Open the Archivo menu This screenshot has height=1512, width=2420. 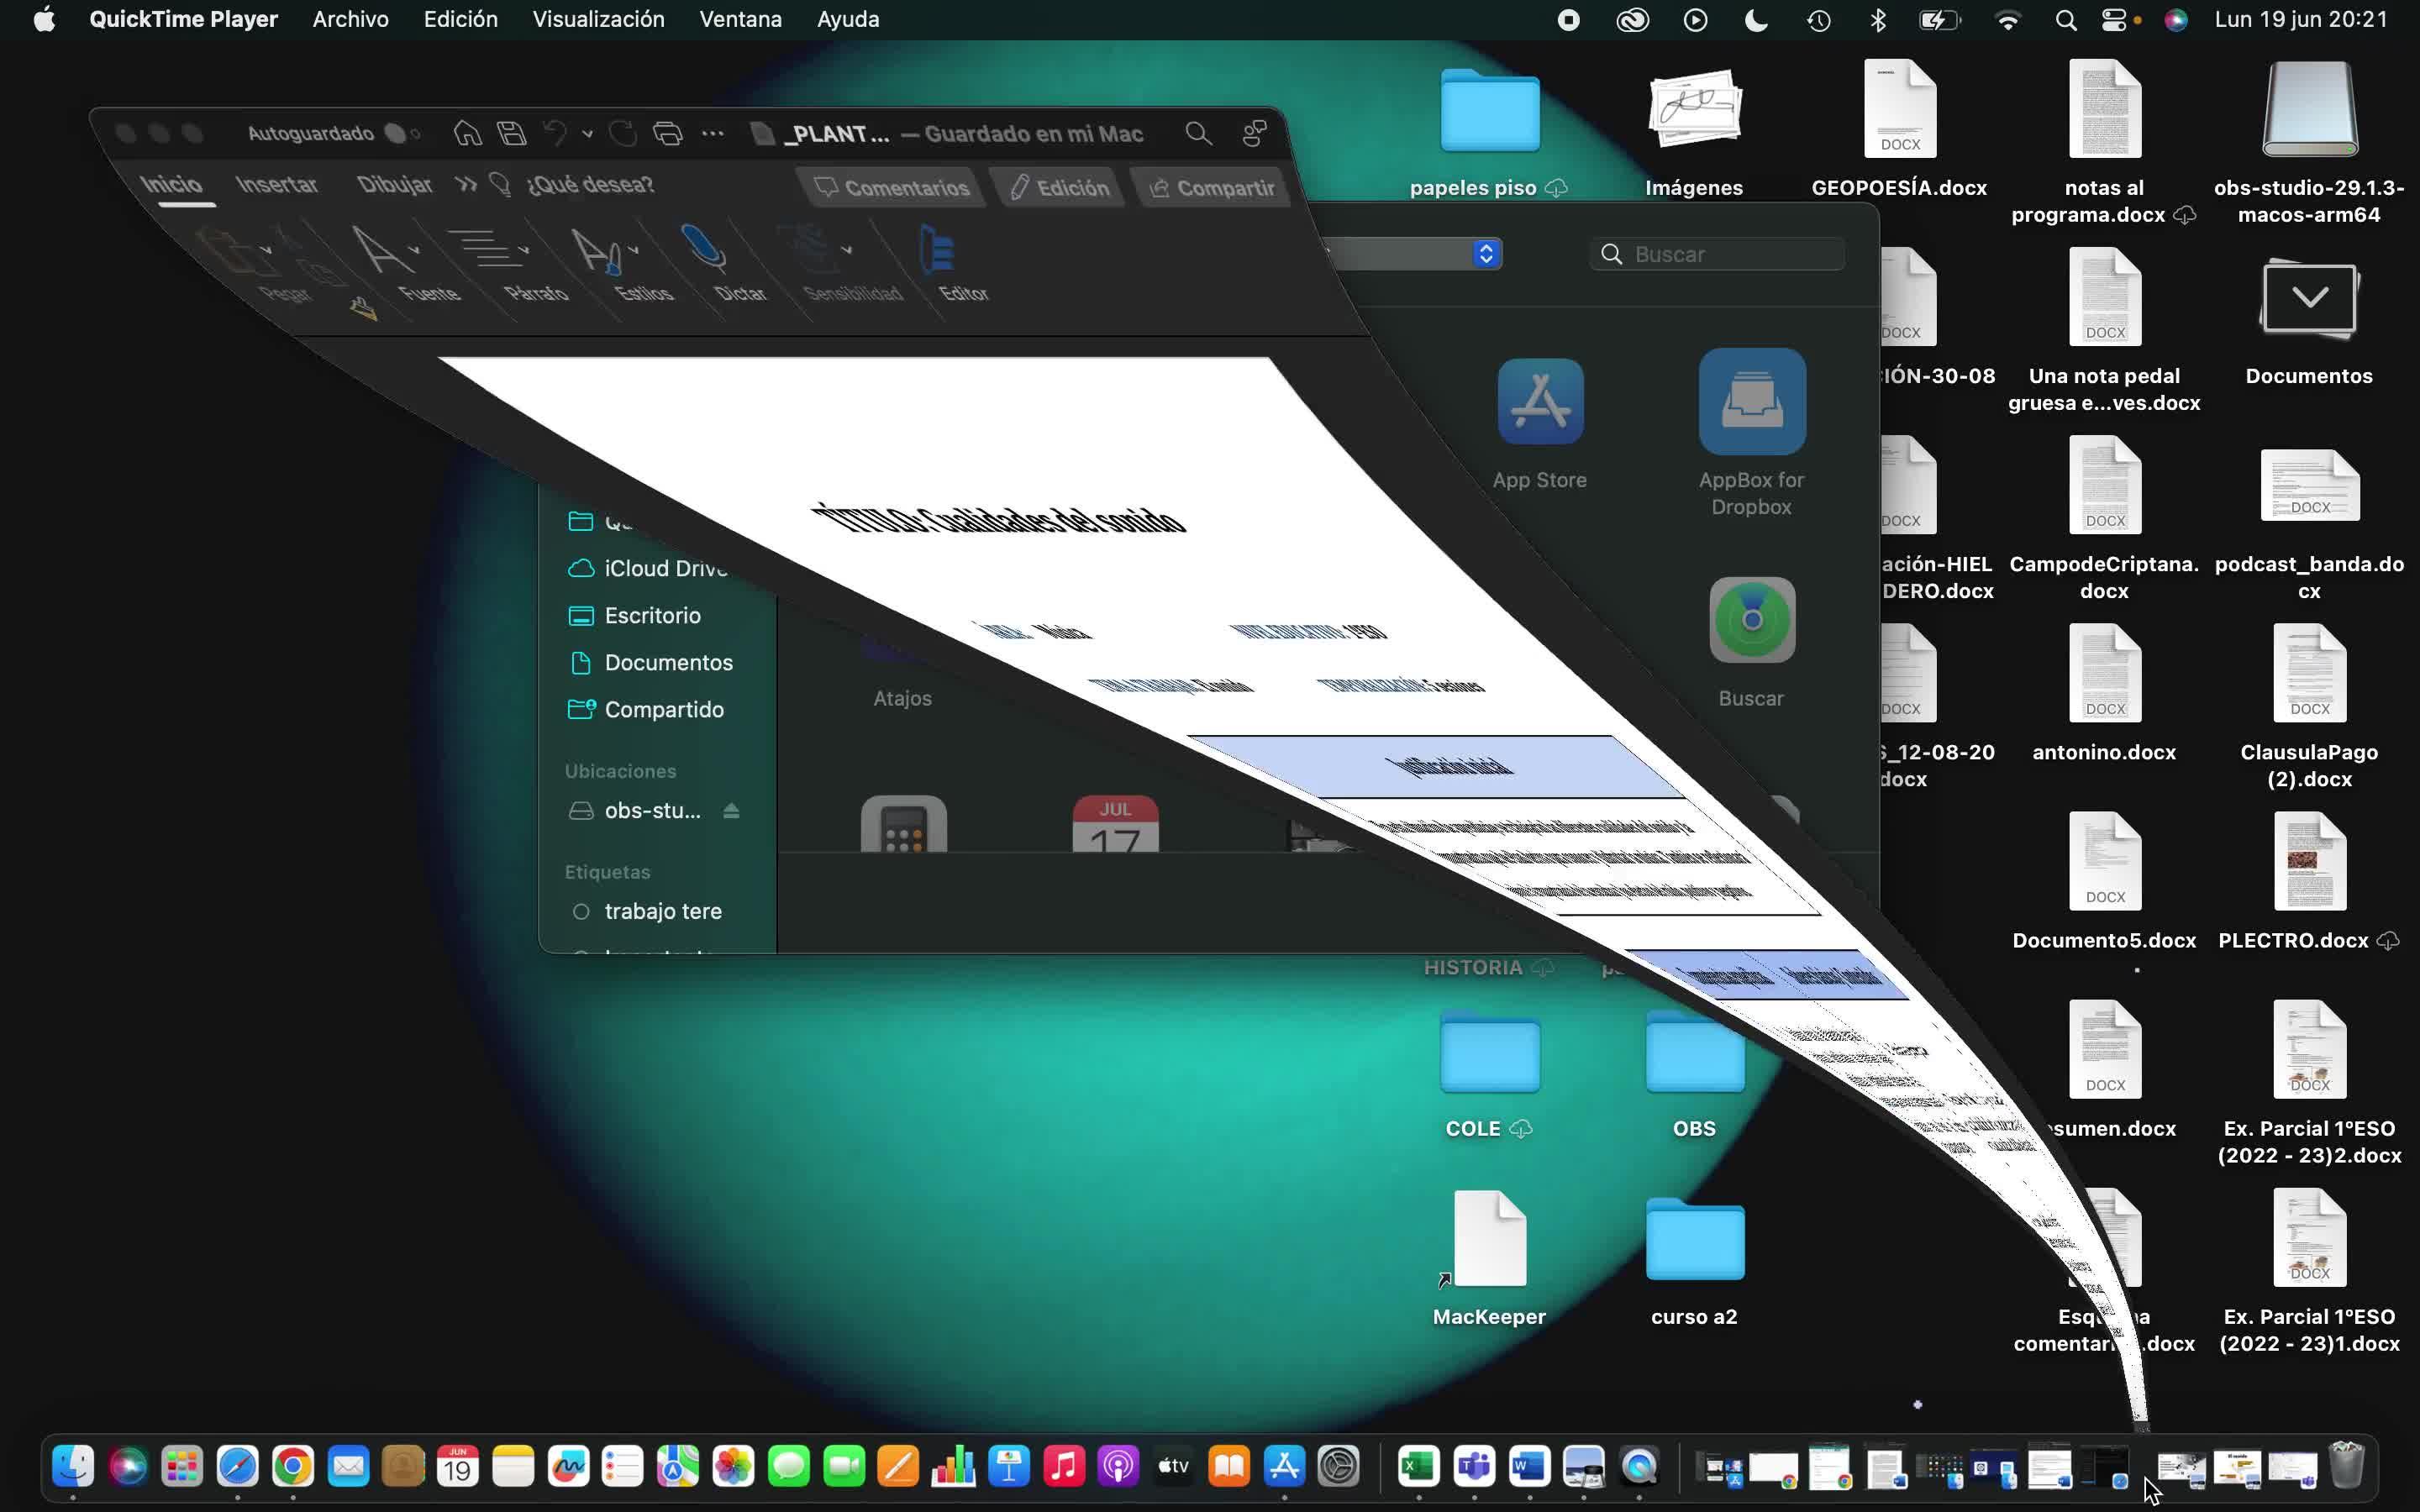(x=350, y=20)
